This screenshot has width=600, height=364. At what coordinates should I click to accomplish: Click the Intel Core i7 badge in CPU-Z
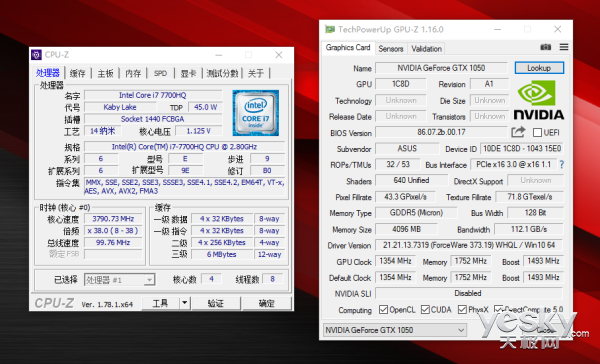pyautogui.click(x=256, y=113)
